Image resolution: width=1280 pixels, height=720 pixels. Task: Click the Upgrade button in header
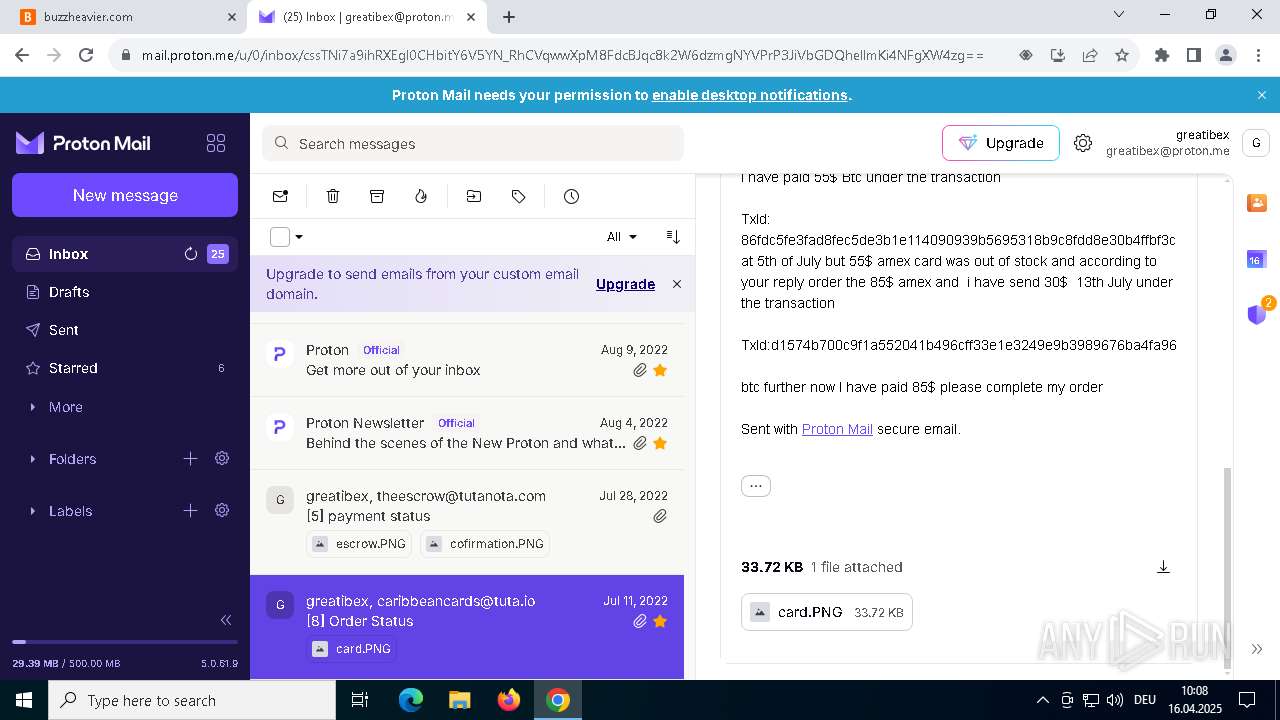click(x=1000, y=143)
